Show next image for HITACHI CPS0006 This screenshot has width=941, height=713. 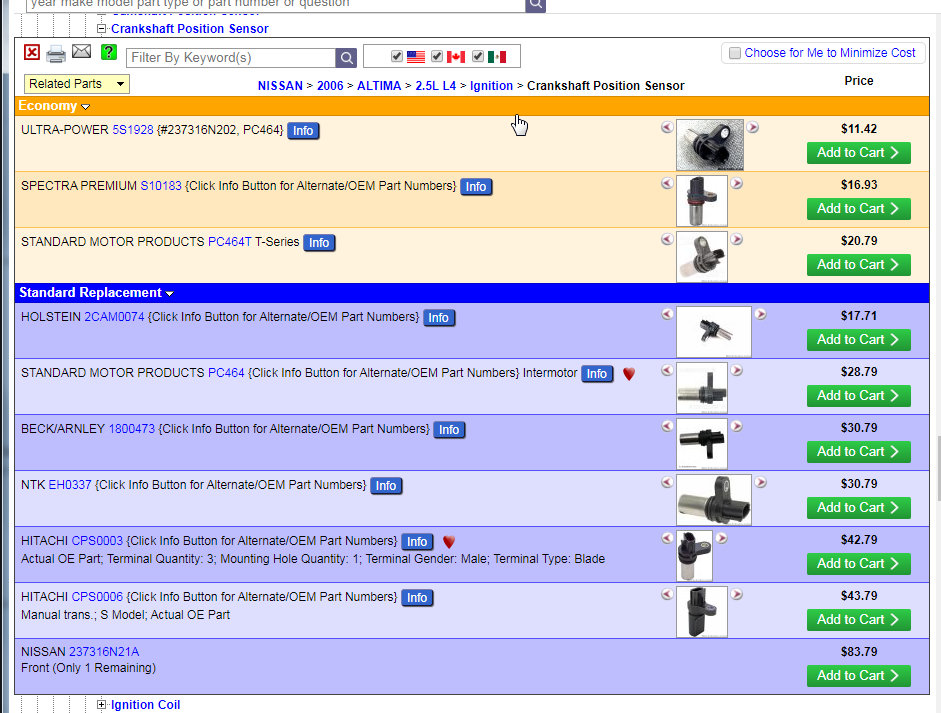tap(737, 594)
